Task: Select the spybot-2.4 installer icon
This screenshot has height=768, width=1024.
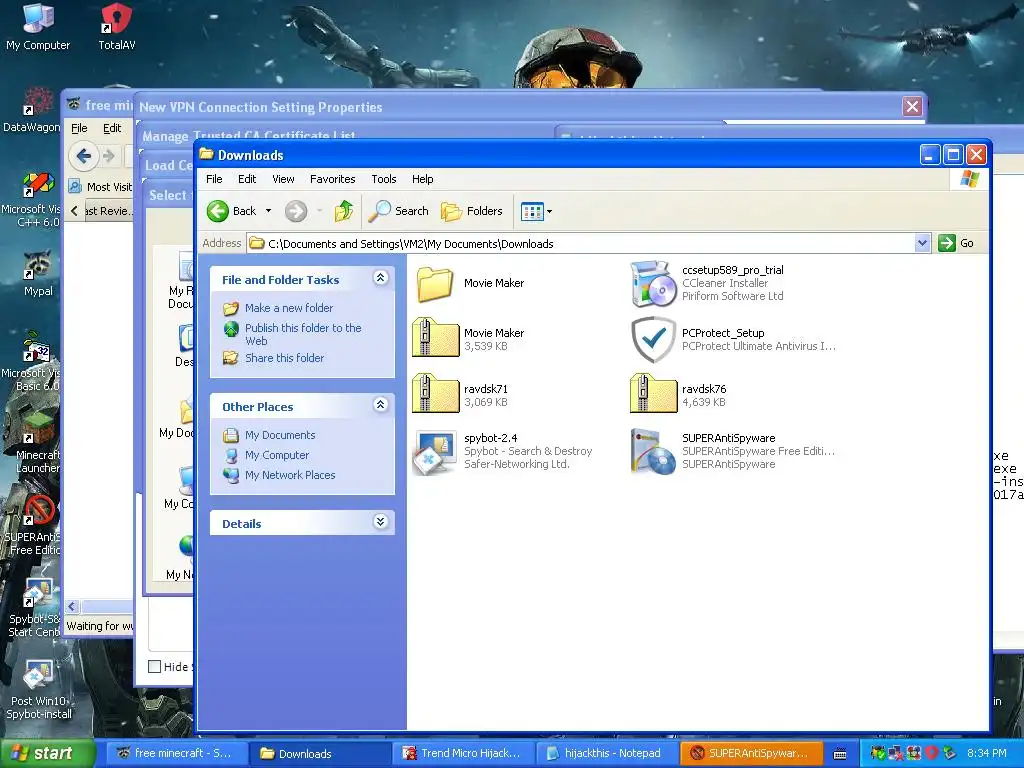Action: pos(436,452)
